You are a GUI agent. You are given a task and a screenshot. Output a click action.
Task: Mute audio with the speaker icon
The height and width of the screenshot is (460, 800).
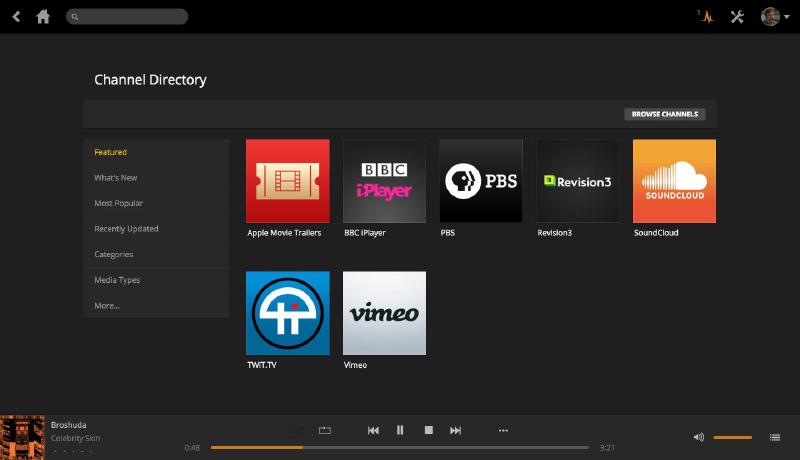coord(698,437)
